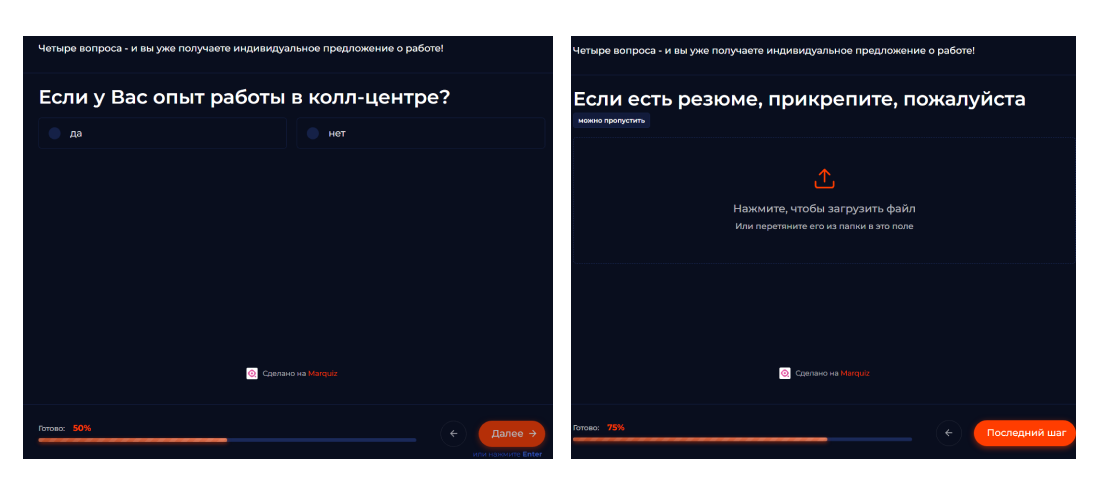Click the 'Последний шаг' button

coord(1026,433)
